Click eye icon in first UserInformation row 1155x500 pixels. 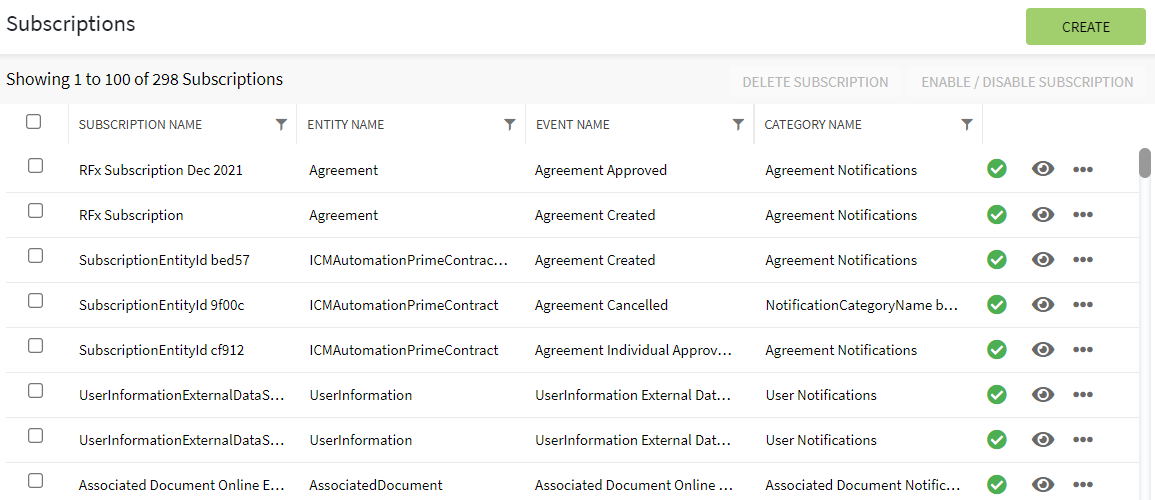pos(1043,394)
